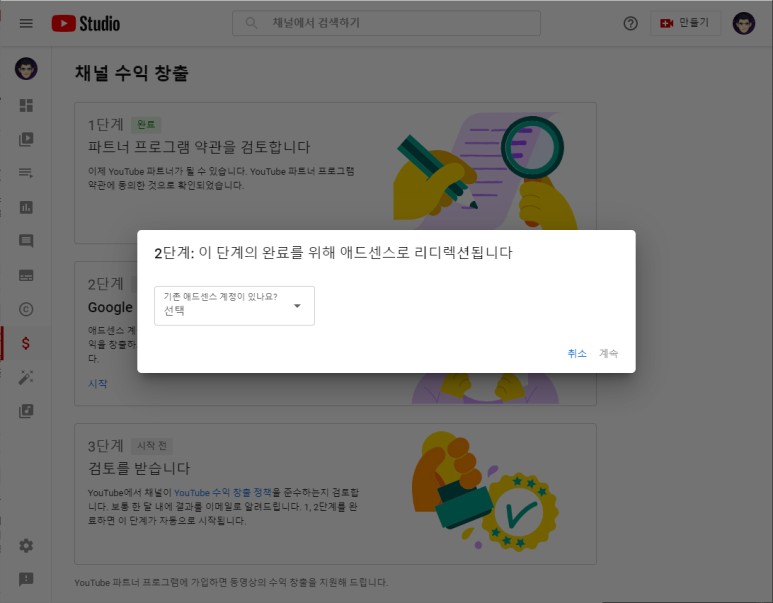Click the 시작 link in step 2
Image resolution: width=773 pixels, height=603 pixels.
click(98, 384)
